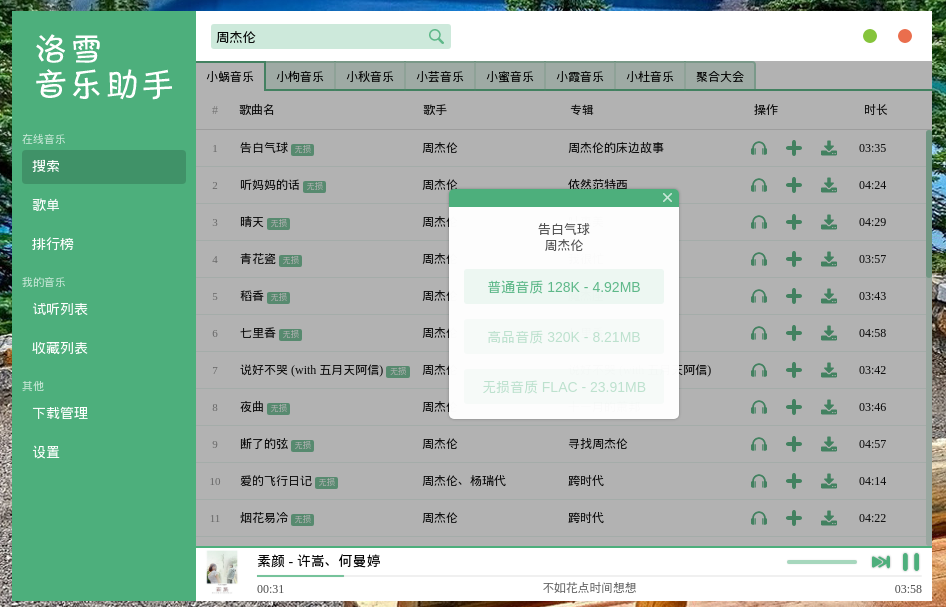Click album name 周杰伦的床边故事
946x607 pixels.
[616, 148]
